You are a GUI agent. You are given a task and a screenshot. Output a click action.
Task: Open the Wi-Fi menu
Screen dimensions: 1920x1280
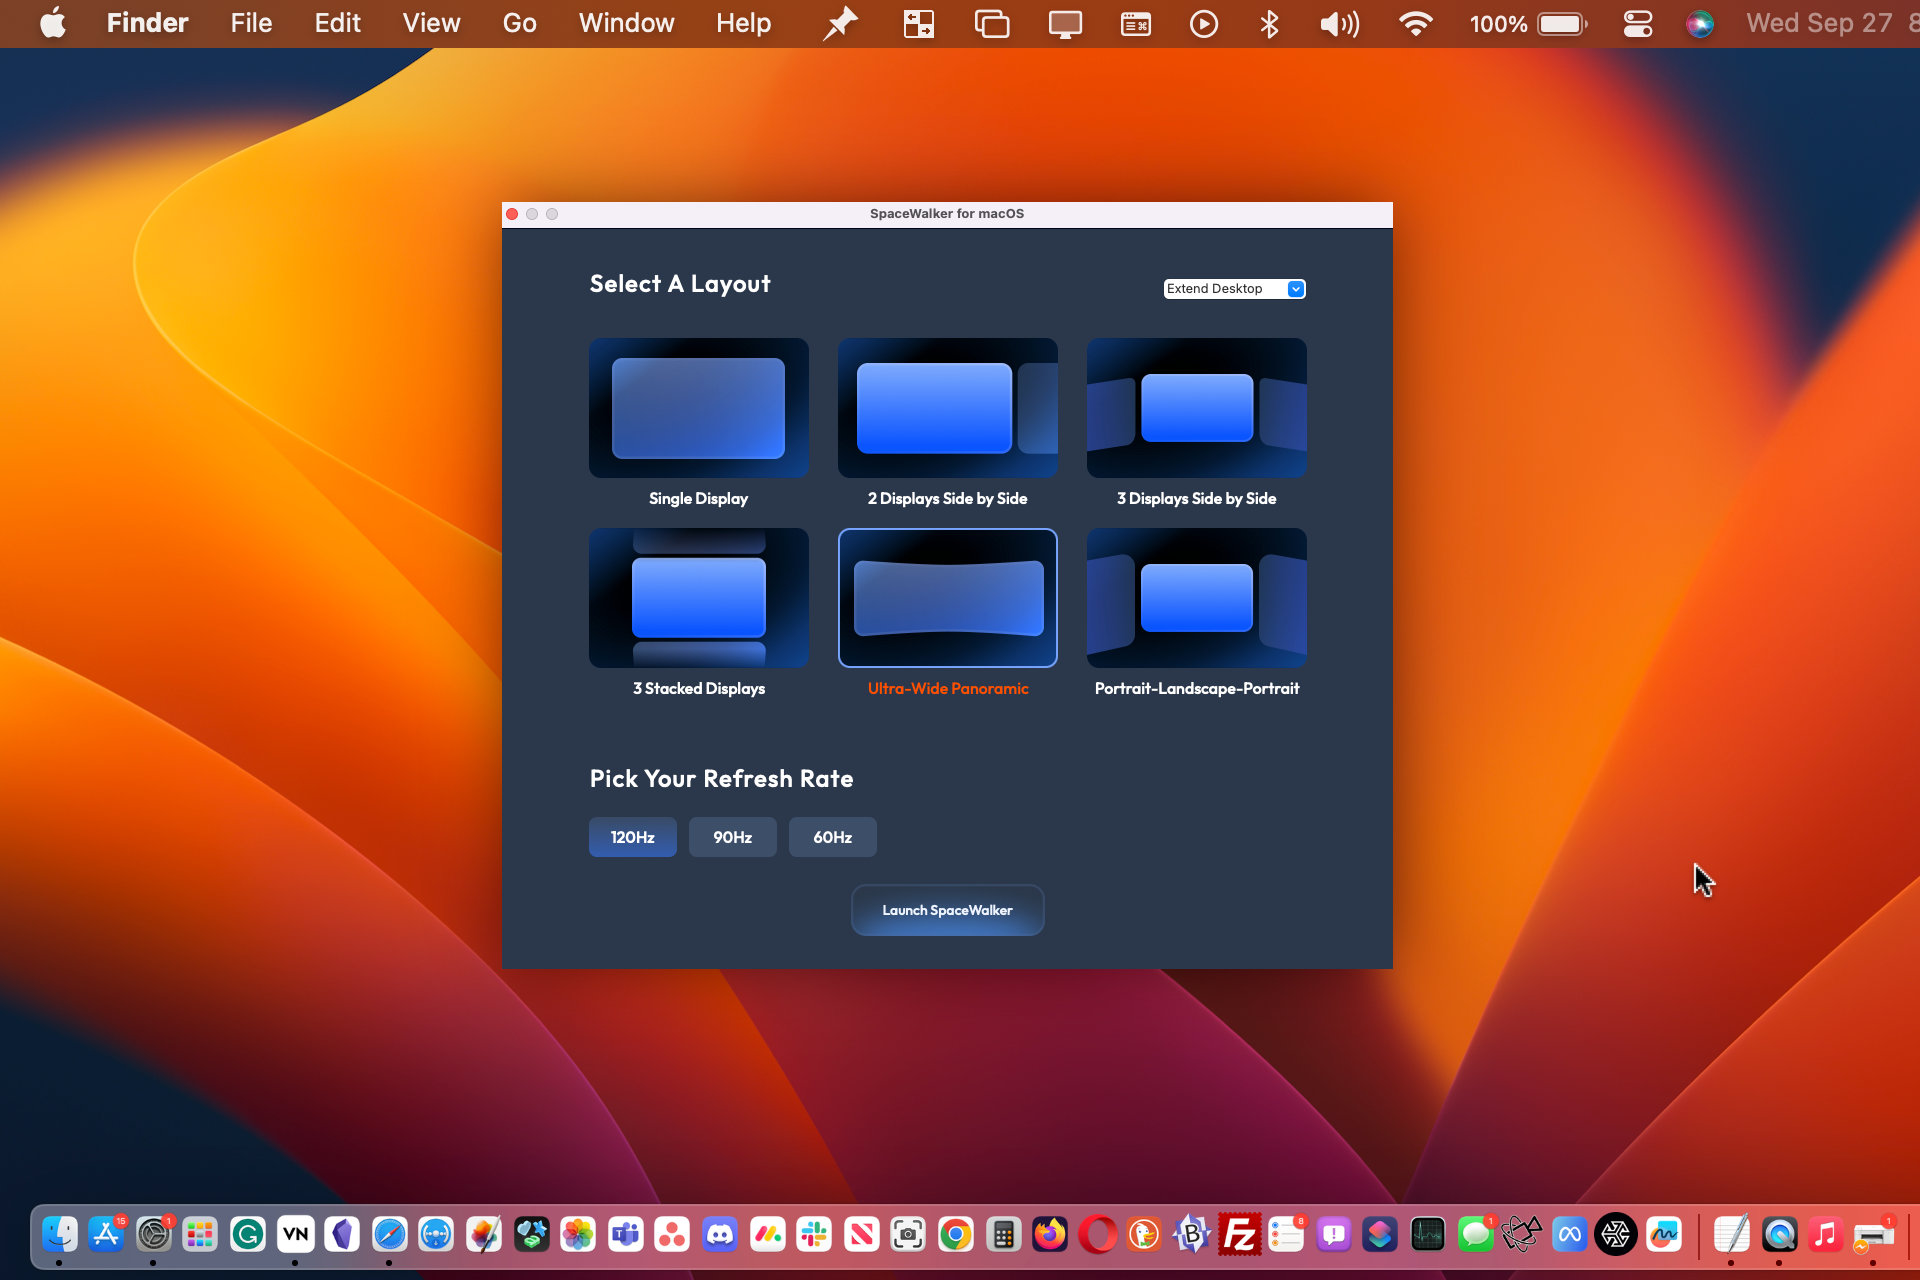click(1415, 23)
